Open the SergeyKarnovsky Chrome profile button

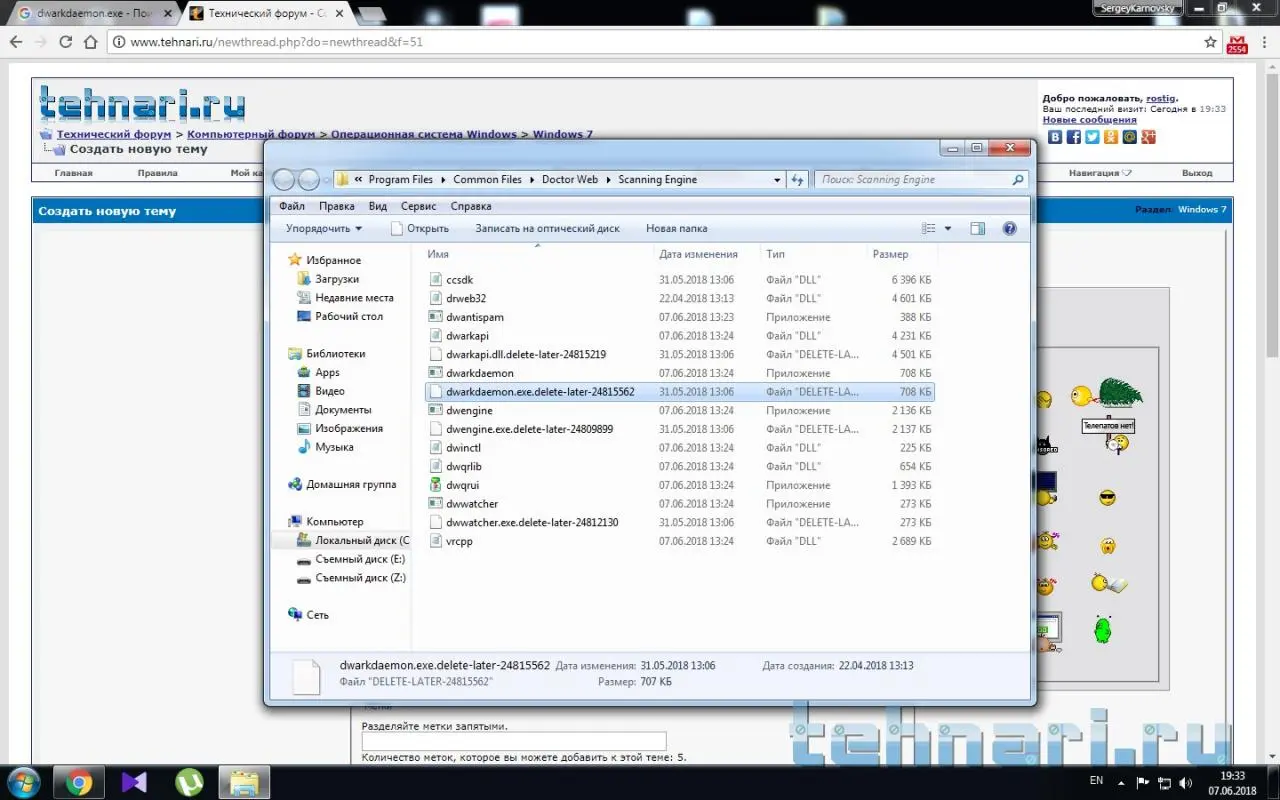click(1138, 8)
